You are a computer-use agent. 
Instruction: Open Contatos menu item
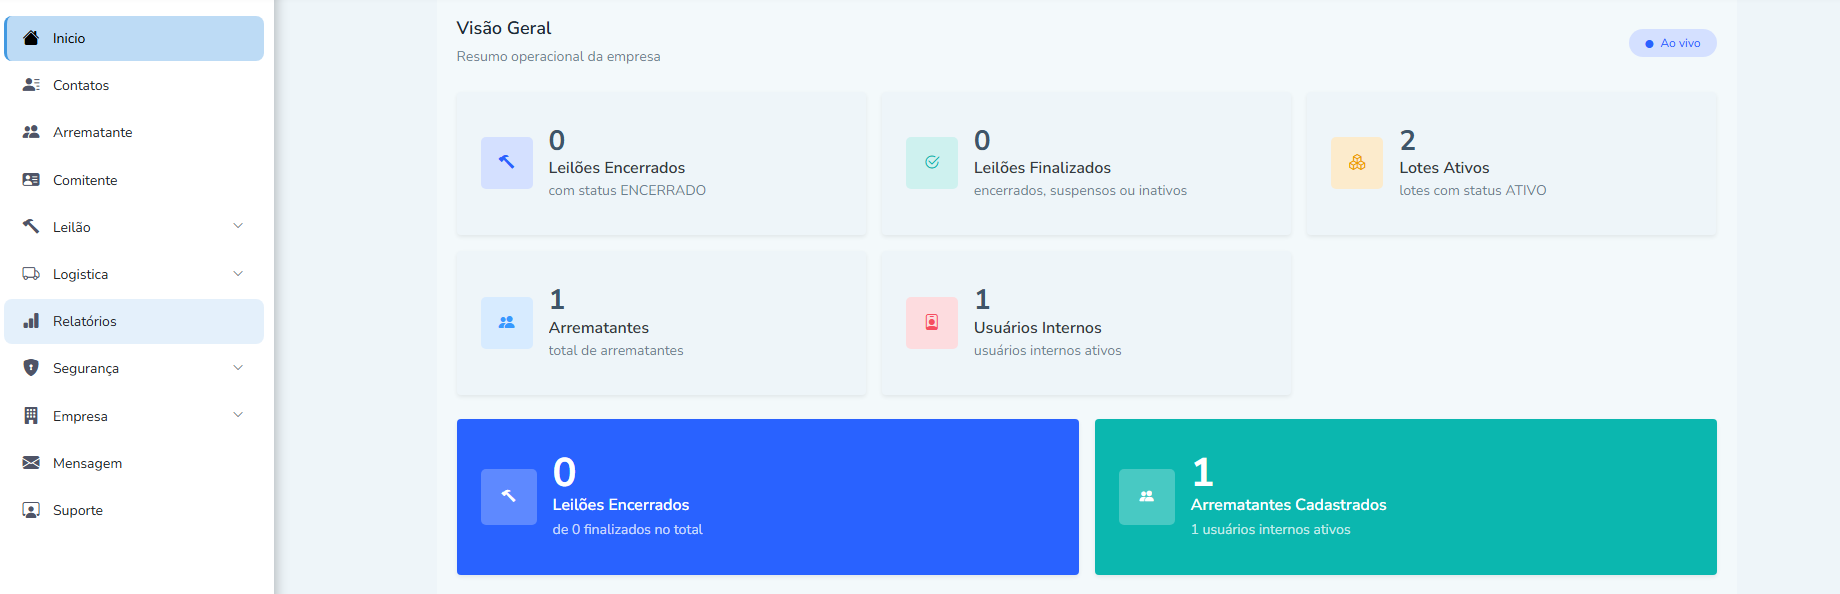[x=134, y=85]
